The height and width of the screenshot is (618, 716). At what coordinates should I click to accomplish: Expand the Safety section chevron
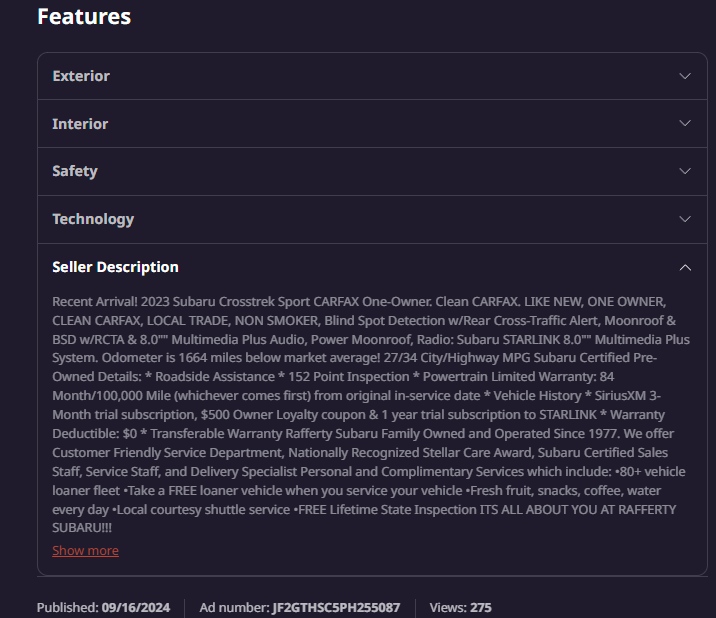tap(684, 171)
